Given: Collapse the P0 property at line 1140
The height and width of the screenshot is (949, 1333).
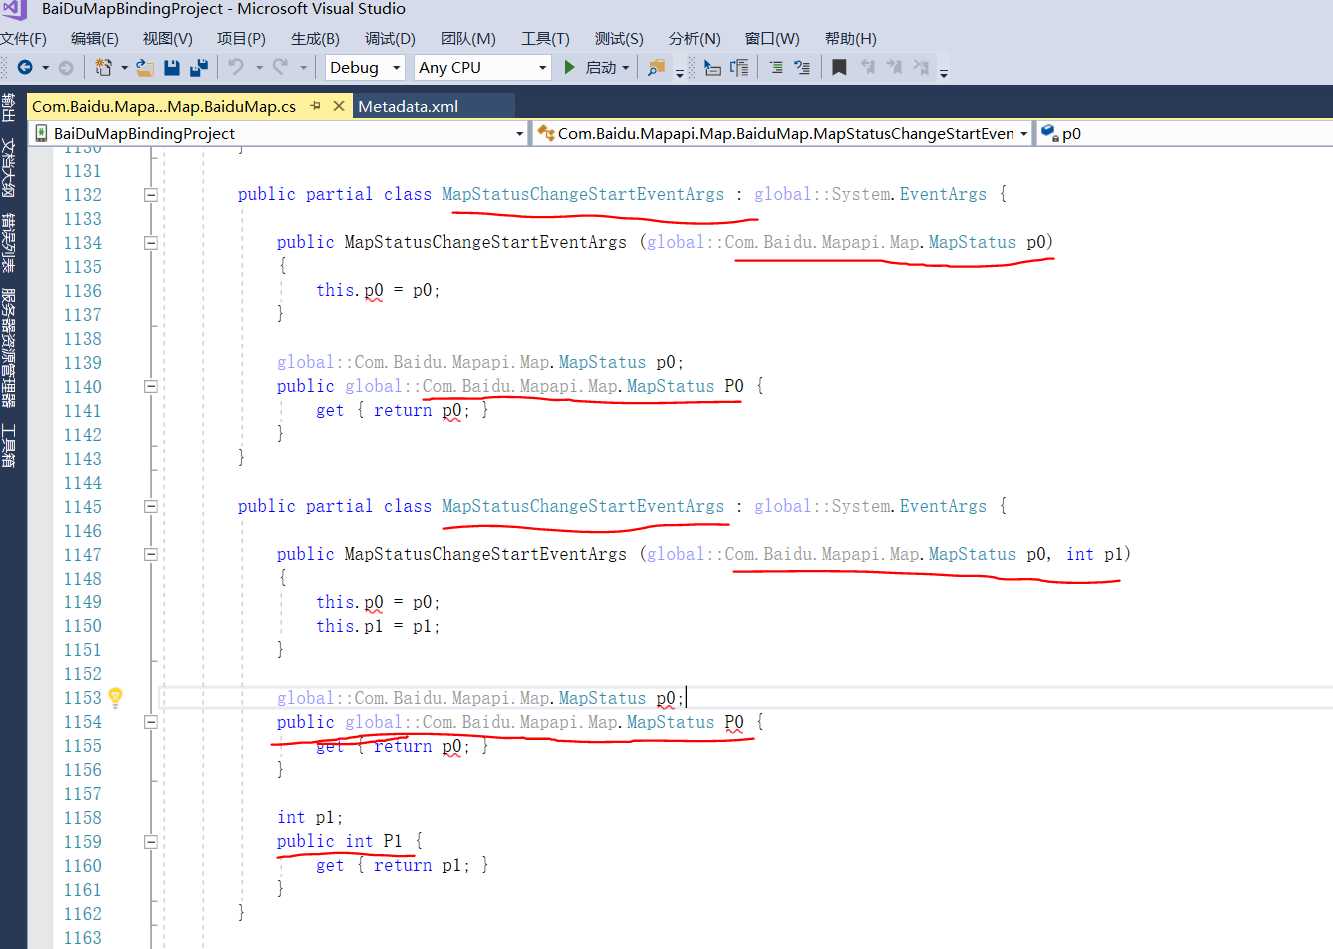Looking at the screenshot, I should 150,386.
